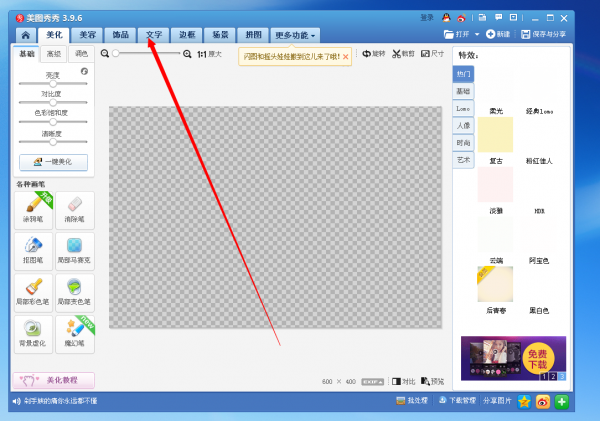Click the 亮度 brightness slider handle
600x421 pixels.
(x=53, y=83)
